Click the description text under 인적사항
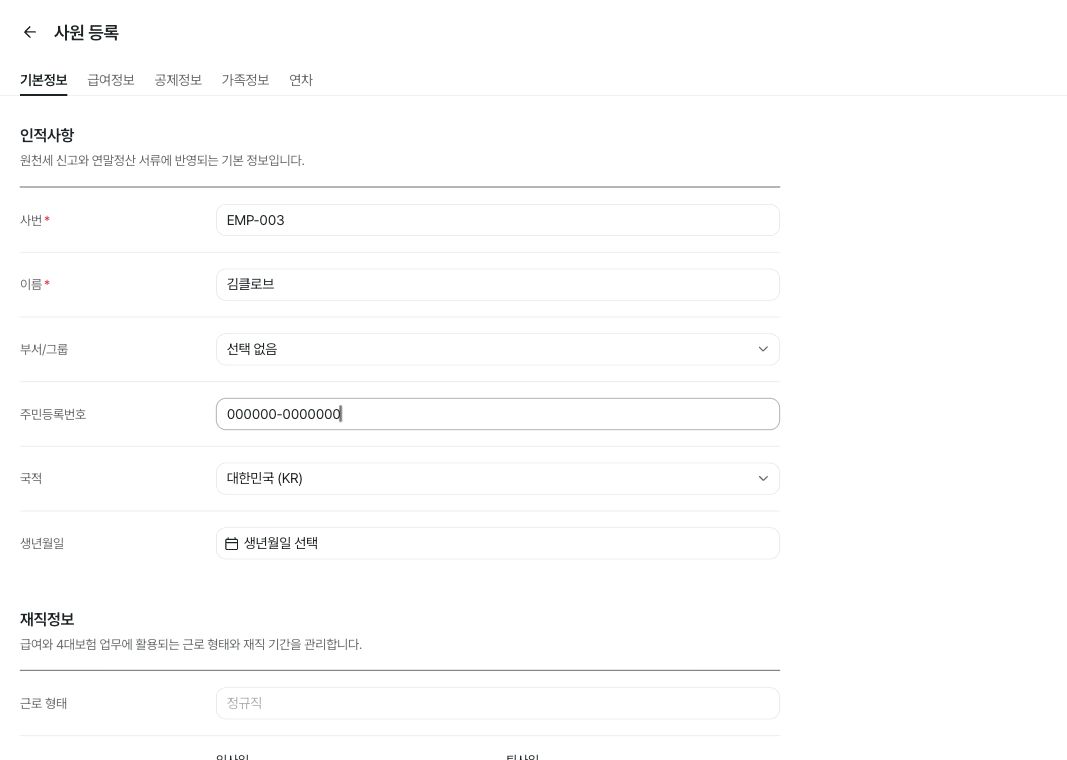Viewport: 1067px width, 760px height. pyautogui.click(x=162, y=161)
